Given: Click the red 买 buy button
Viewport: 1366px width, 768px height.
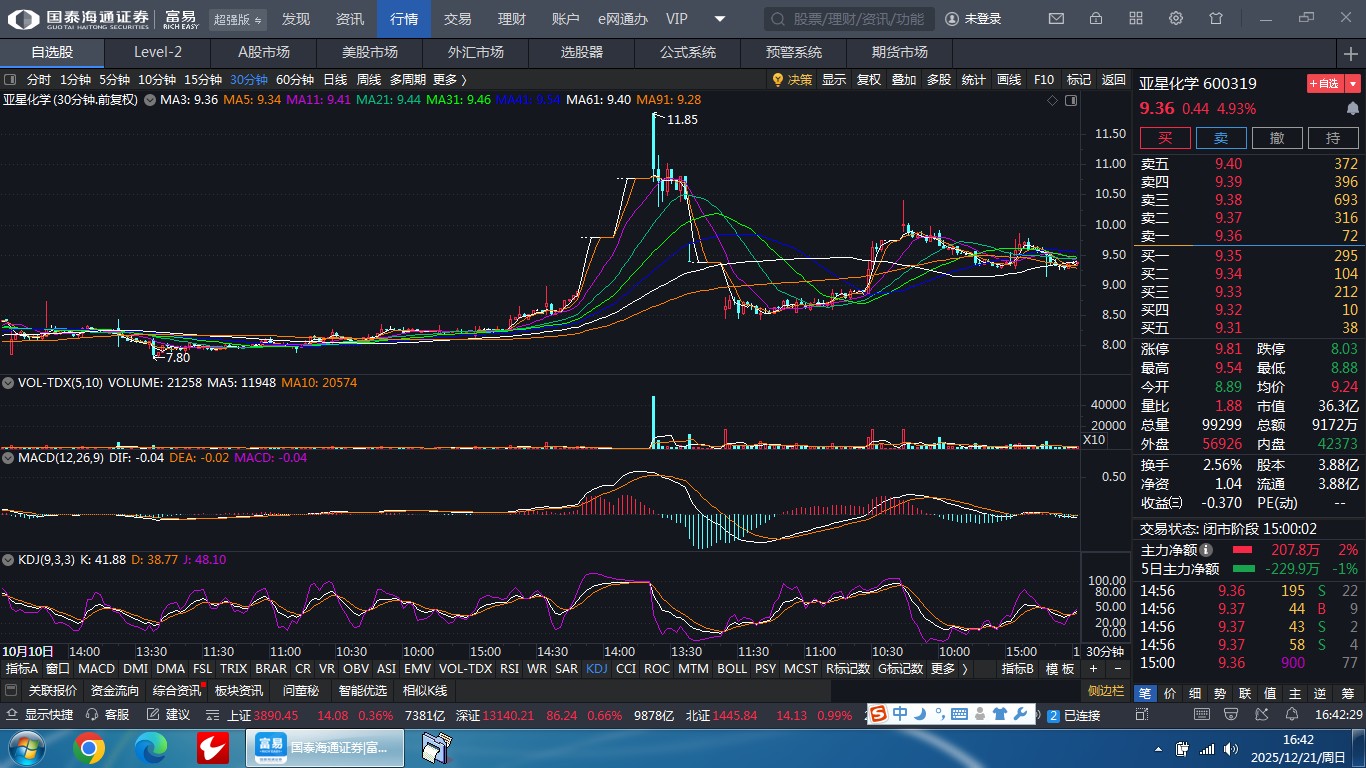Looking at the screenshot, I should tap(1165, 138).
